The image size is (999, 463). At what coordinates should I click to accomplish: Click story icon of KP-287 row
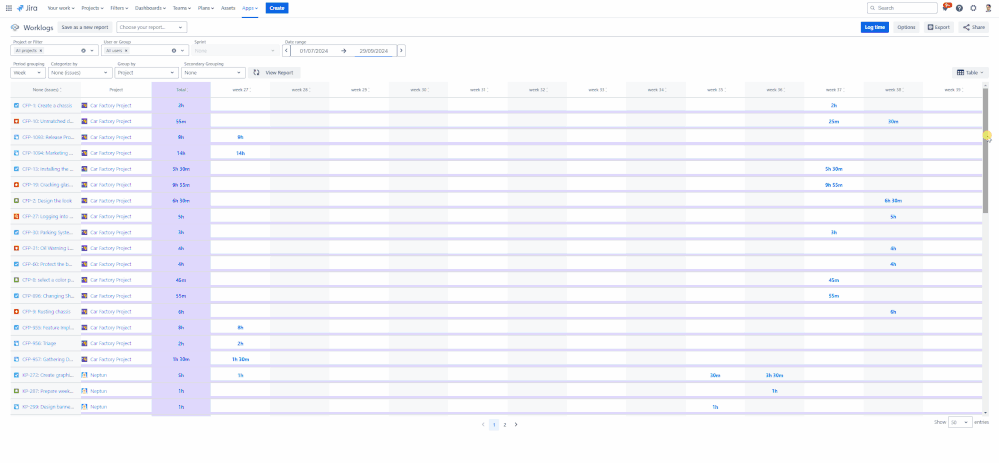17,391
